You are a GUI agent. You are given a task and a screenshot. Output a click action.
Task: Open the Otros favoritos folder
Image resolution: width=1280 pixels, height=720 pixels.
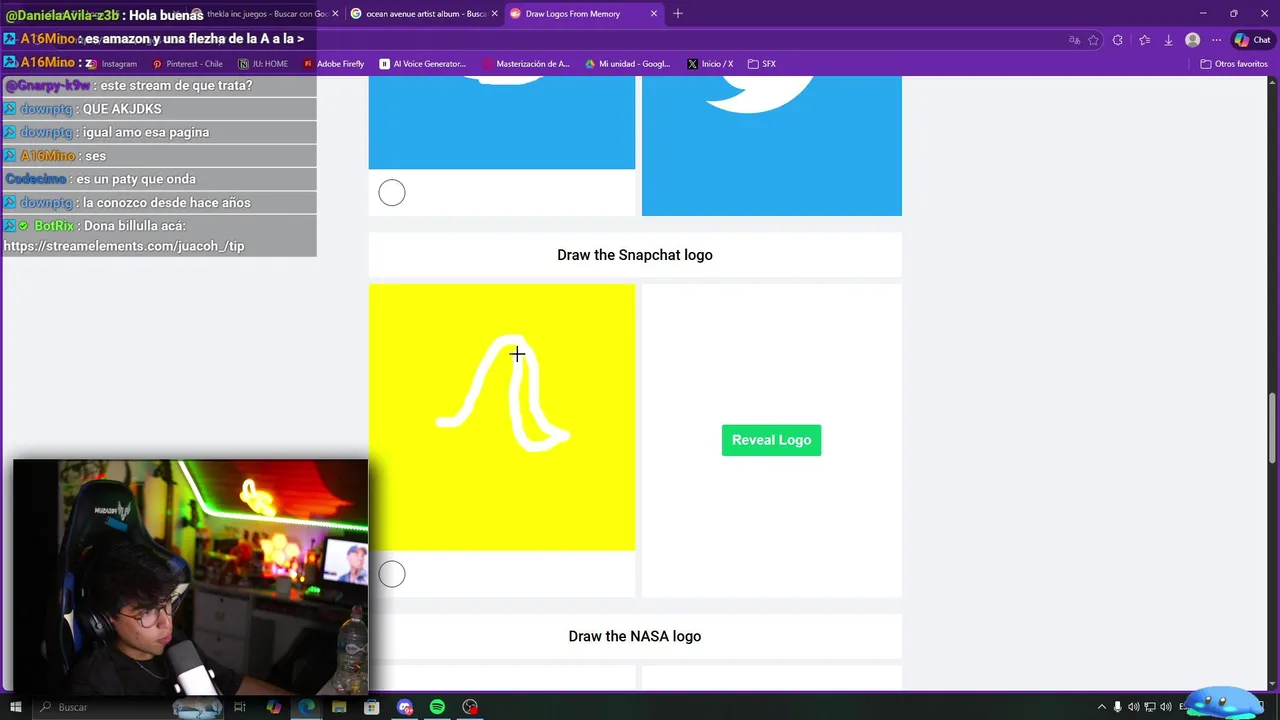tap(1234, 64)
